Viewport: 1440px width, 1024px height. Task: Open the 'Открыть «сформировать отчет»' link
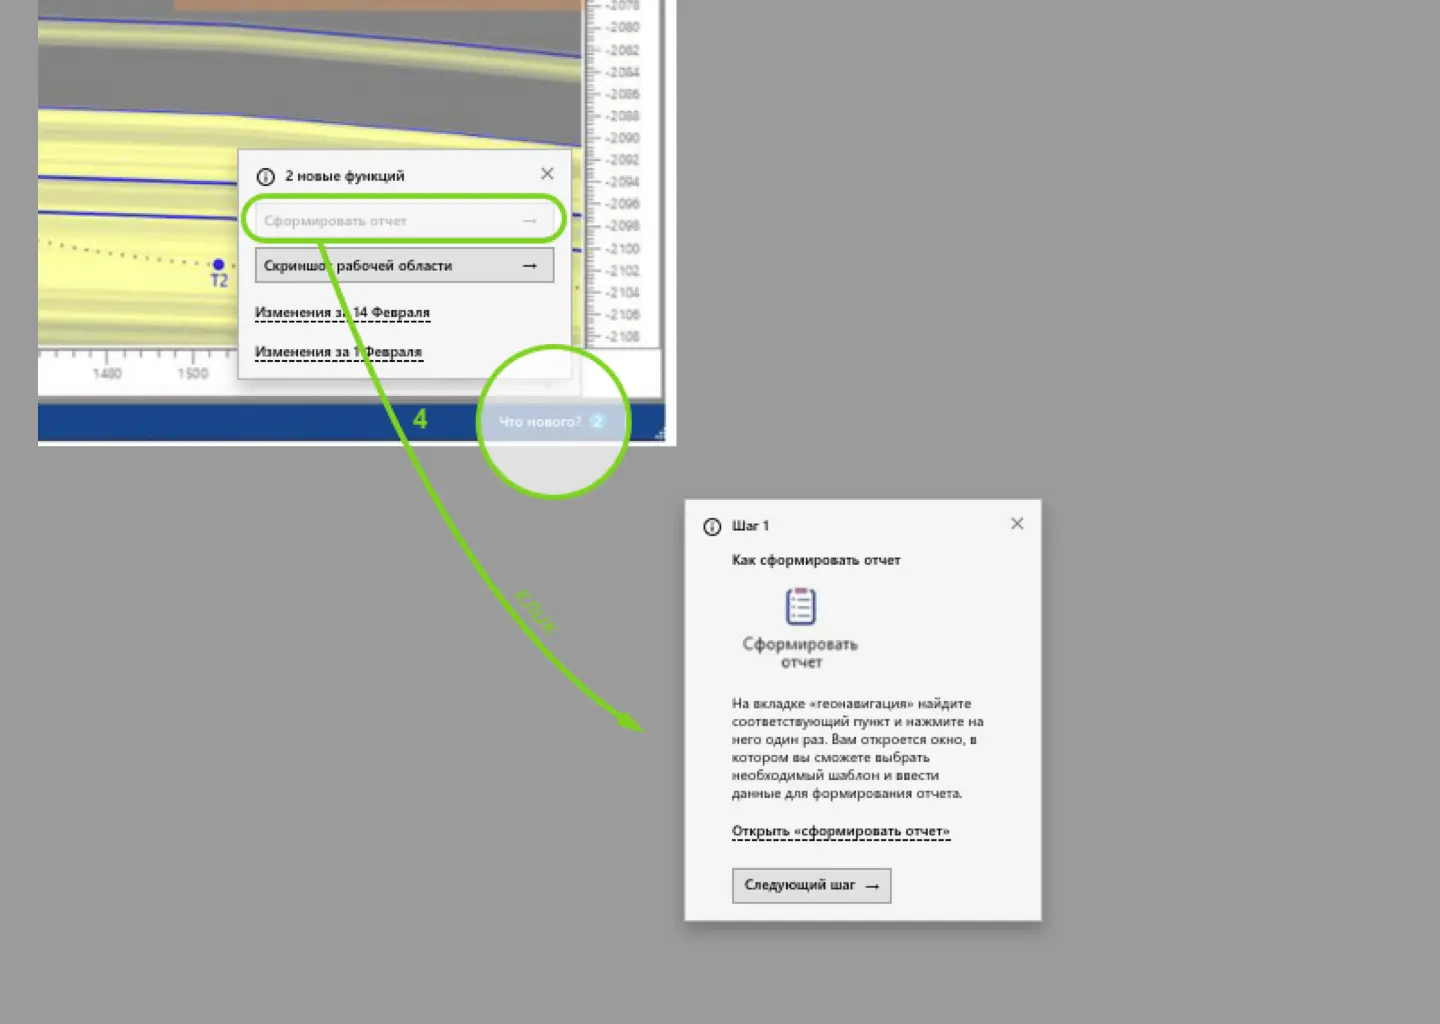(x=841, y=831)
